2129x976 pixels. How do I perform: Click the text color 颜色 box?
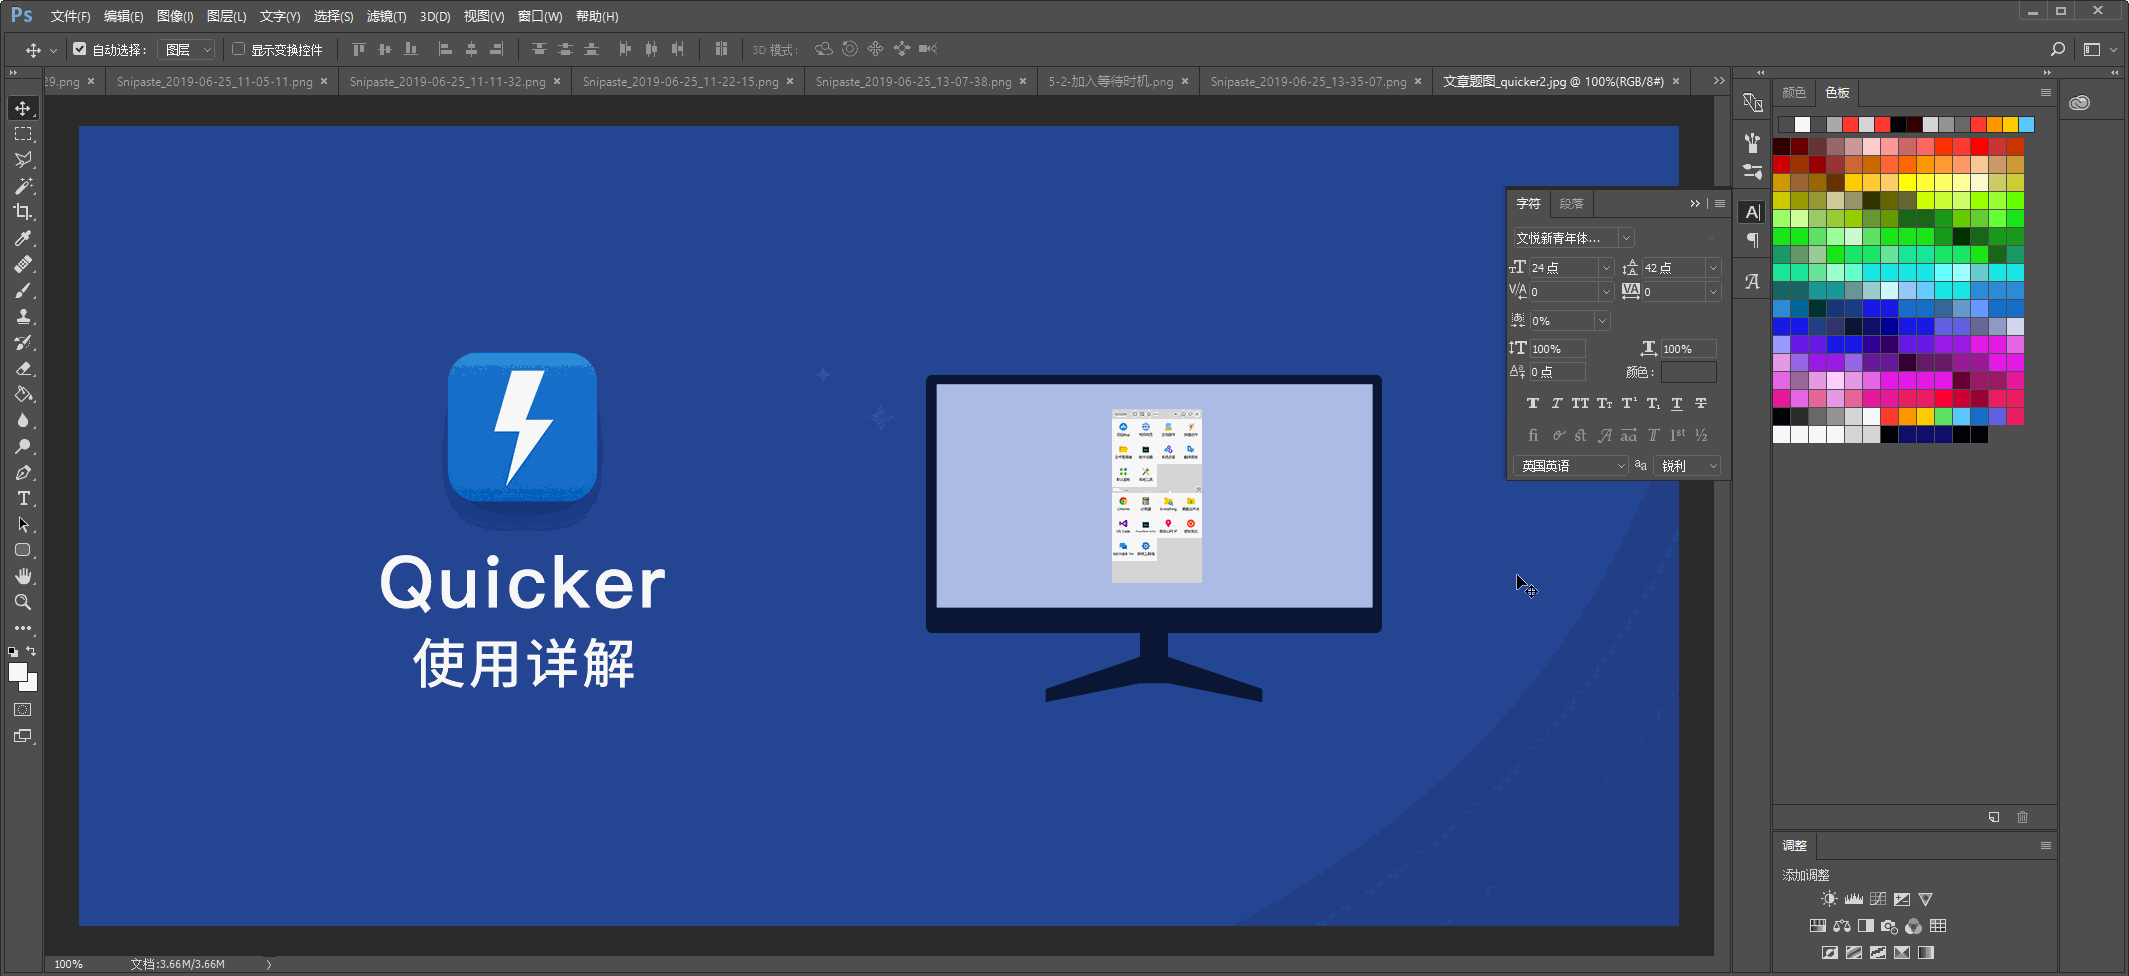click(x=1689, y=371)
